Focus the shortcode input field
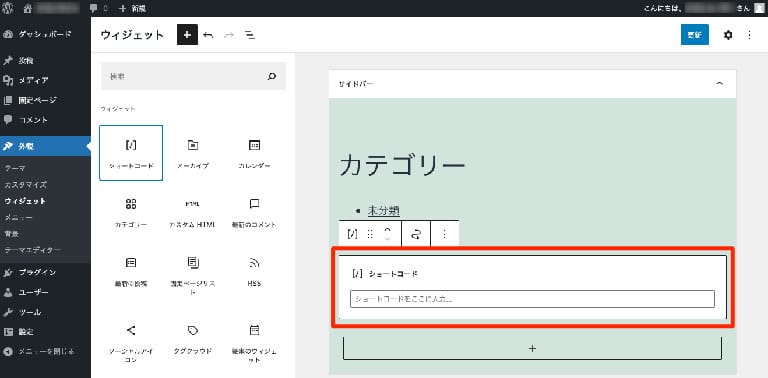The height and width of the screenshot is (378, 768). pyautogui.click(x=532, y=299)
